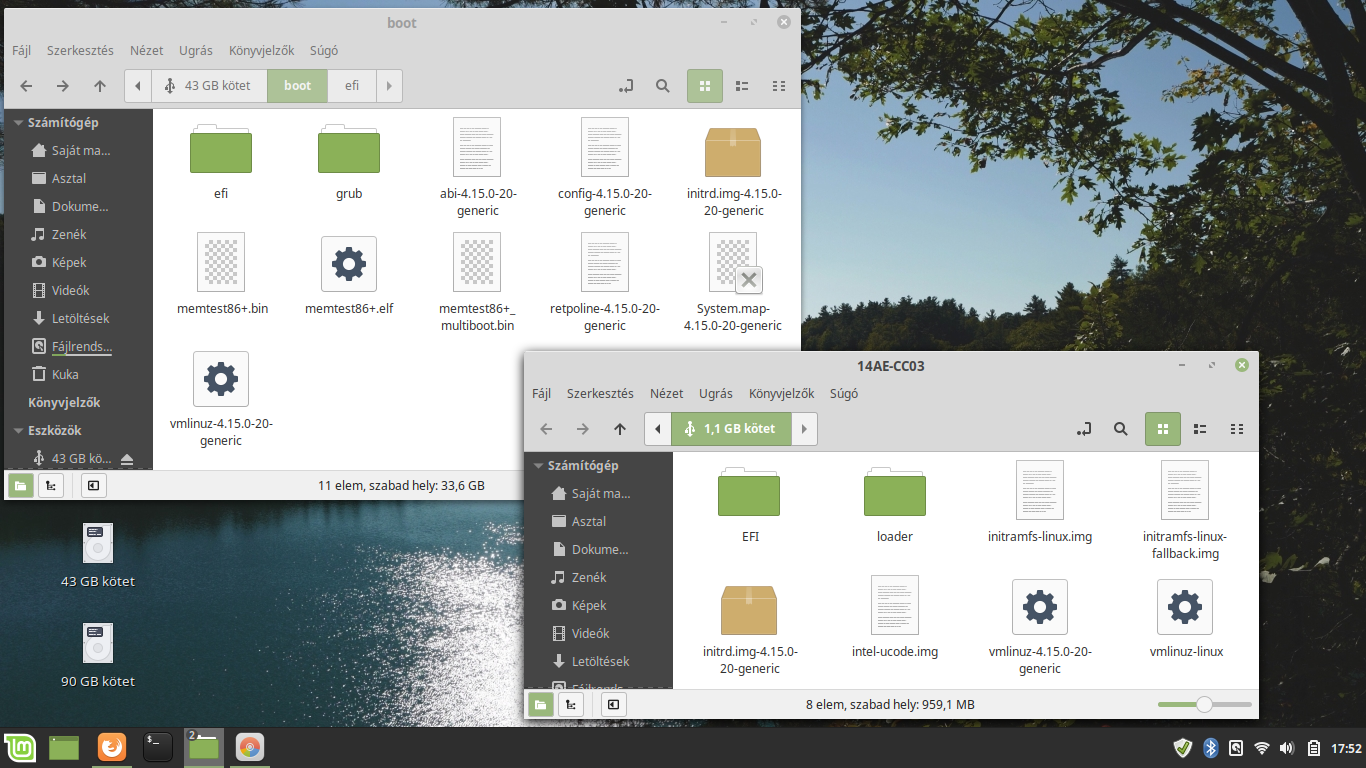This screenshot has height=768, width=1366.
Task: Select initramfs-linux.img file
Action: pos(1040,503)
